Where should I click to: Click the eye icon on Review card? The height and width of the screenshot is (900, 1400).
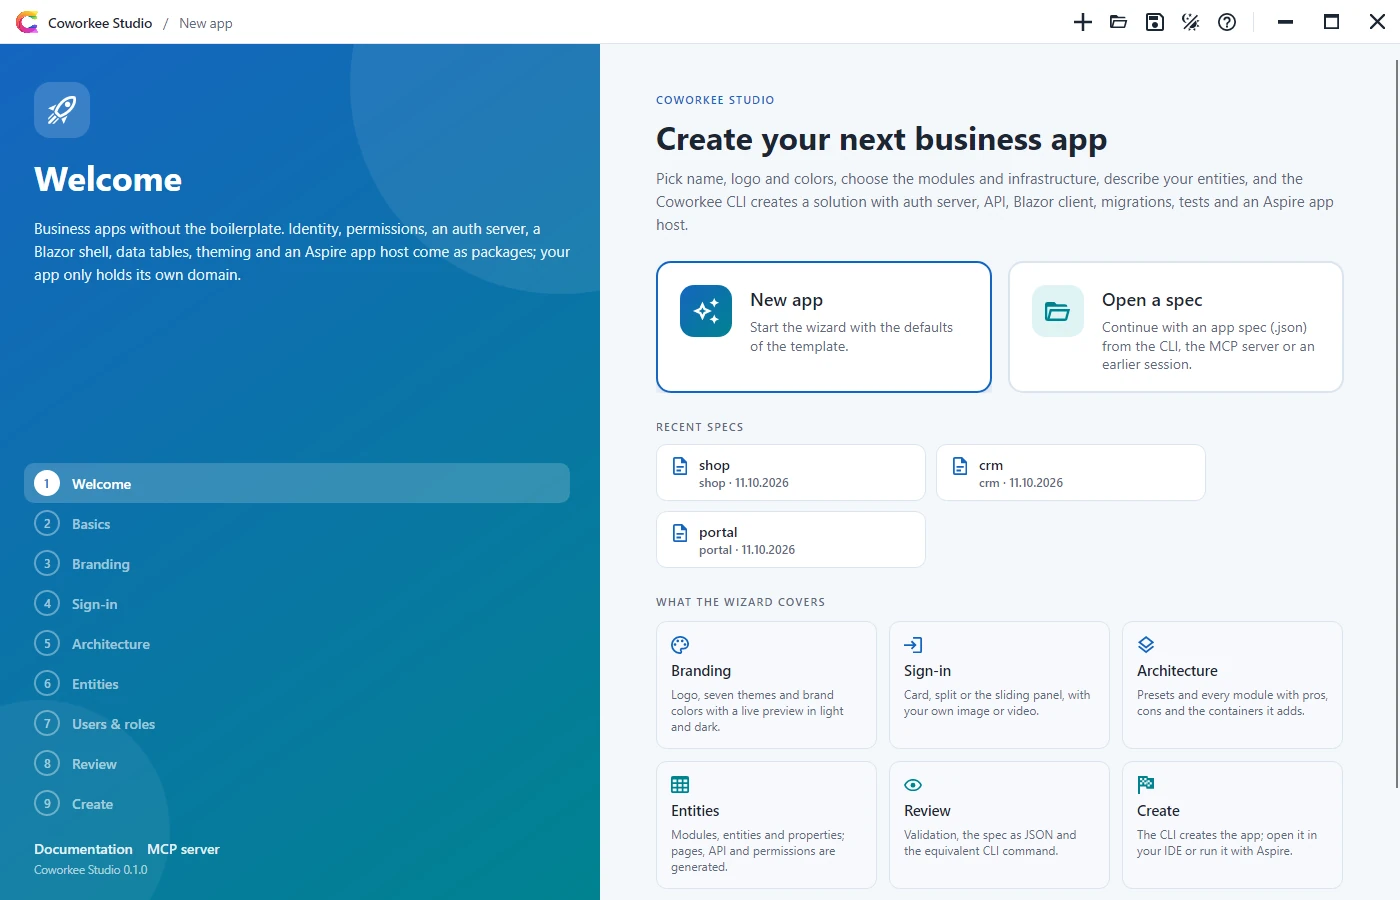[x=913, y=785]
